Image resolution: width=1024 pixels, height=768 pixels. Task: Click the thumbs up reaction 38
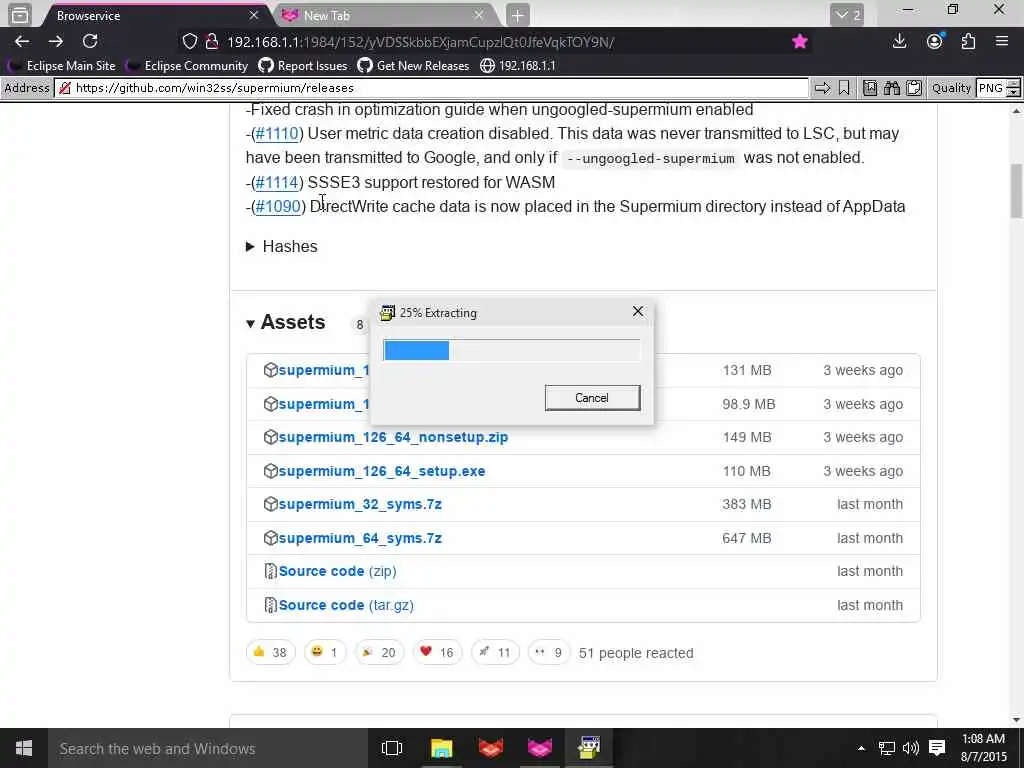coord(271,652)
